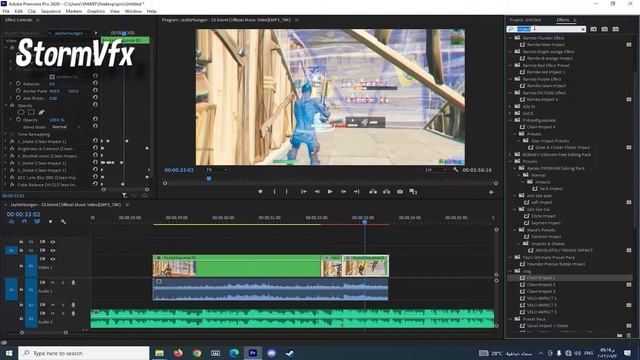Add a marker in program monitor
The height and width of the screenshot is (360, 640).
point(260,191)
